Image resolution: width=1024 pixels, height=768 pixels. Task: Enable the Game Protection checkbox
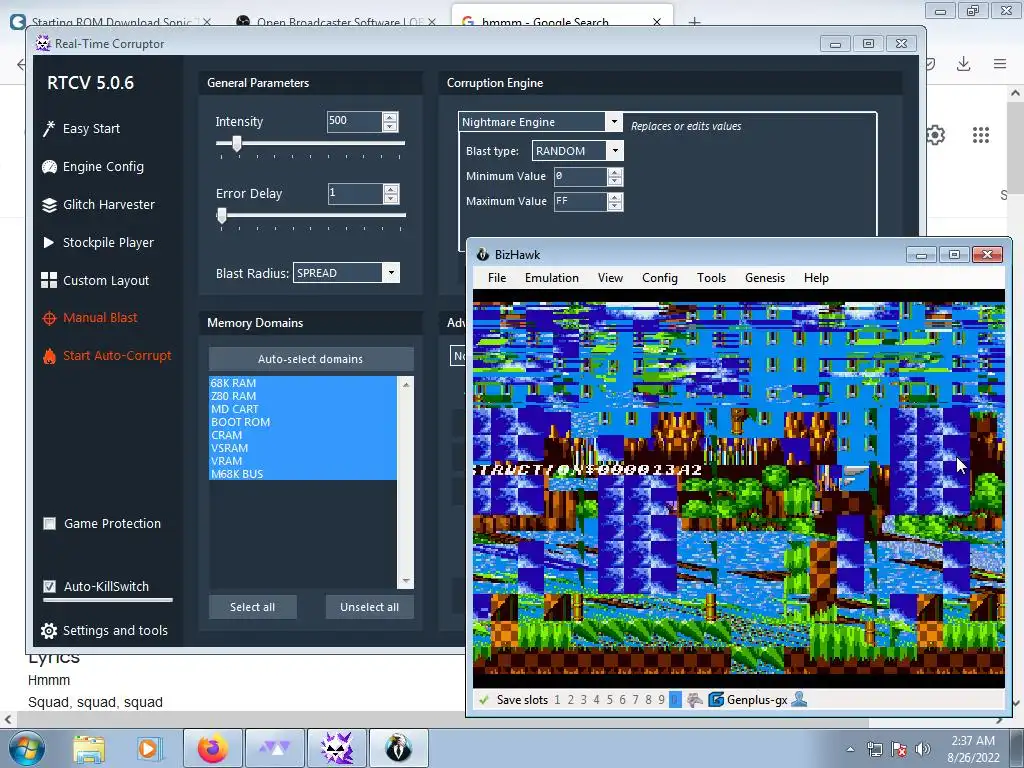[50, 524]
